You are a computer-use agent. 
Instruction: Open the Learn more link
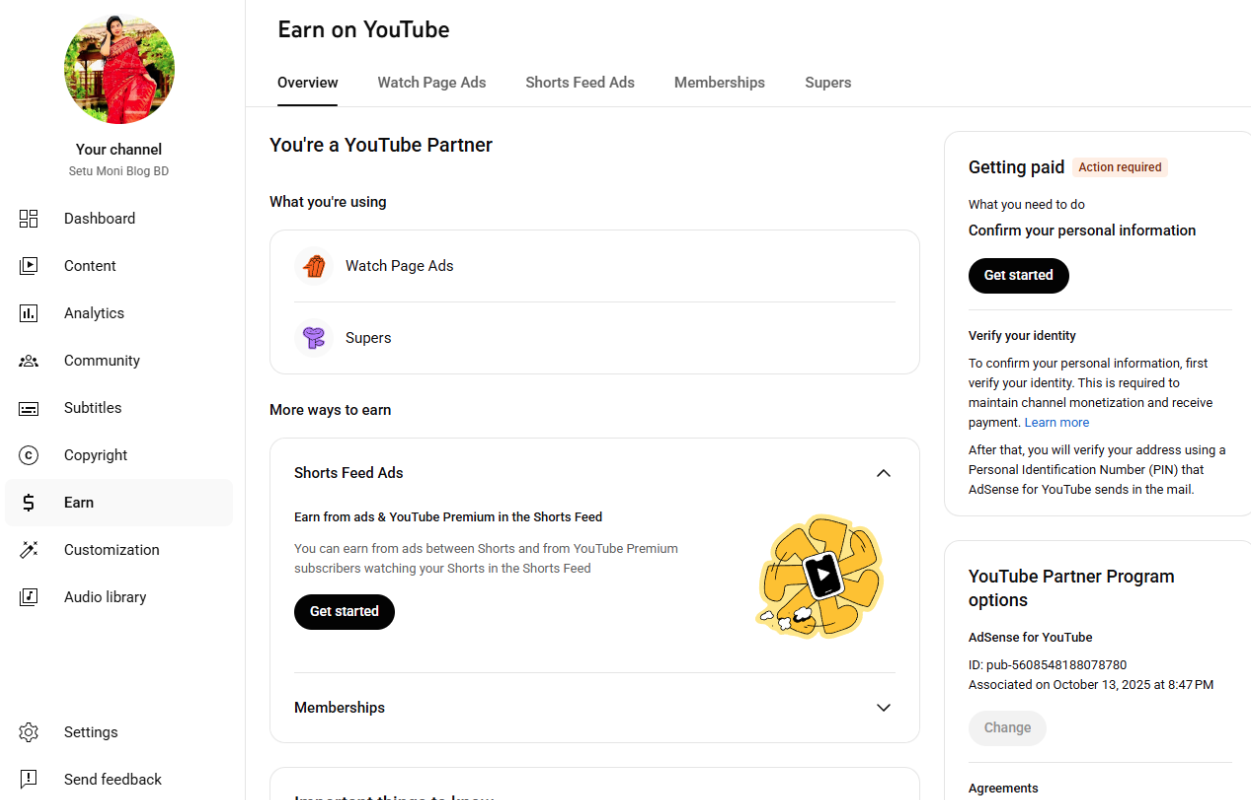pyautogui.click(x=1056, y=422)
